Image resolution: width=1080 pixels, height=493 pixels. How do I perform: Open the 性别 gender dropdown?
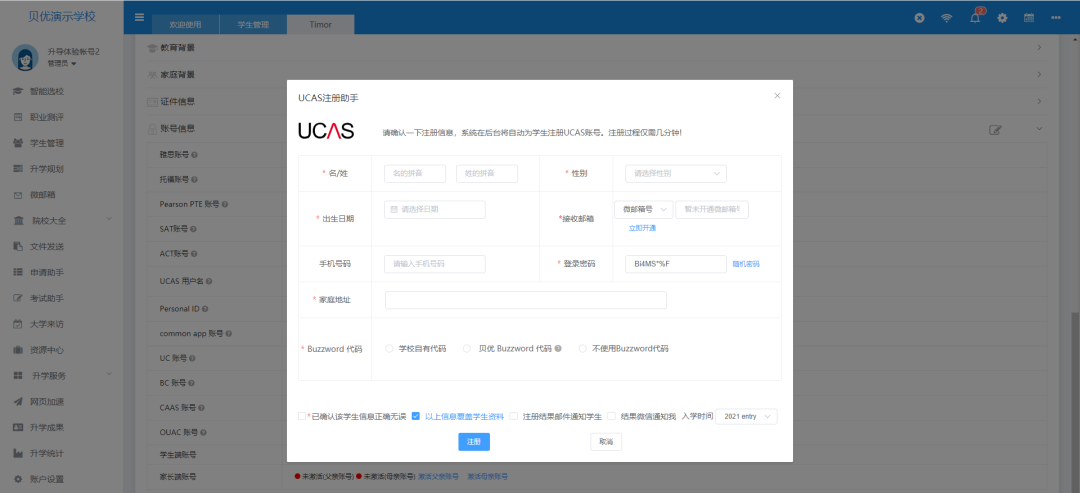coord(676,174)
